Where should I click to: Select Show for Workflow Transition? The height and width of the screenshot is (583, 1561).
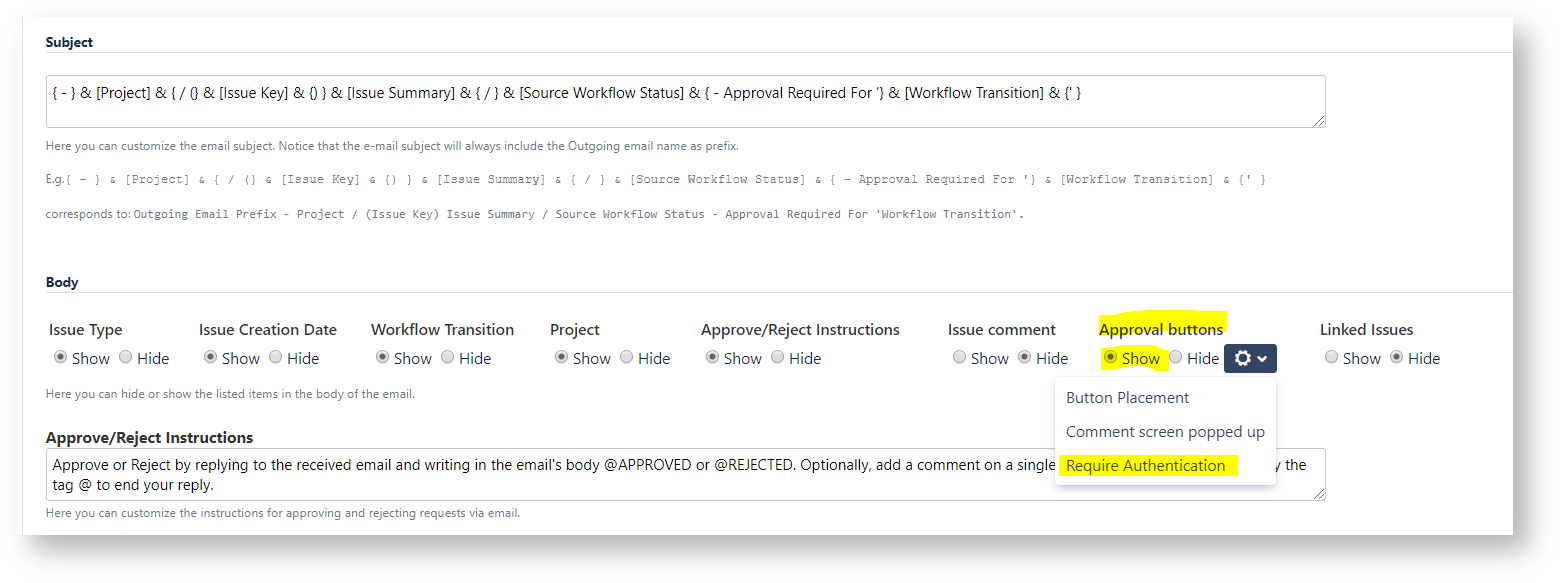pyautogui.click(x=382, y=357)
